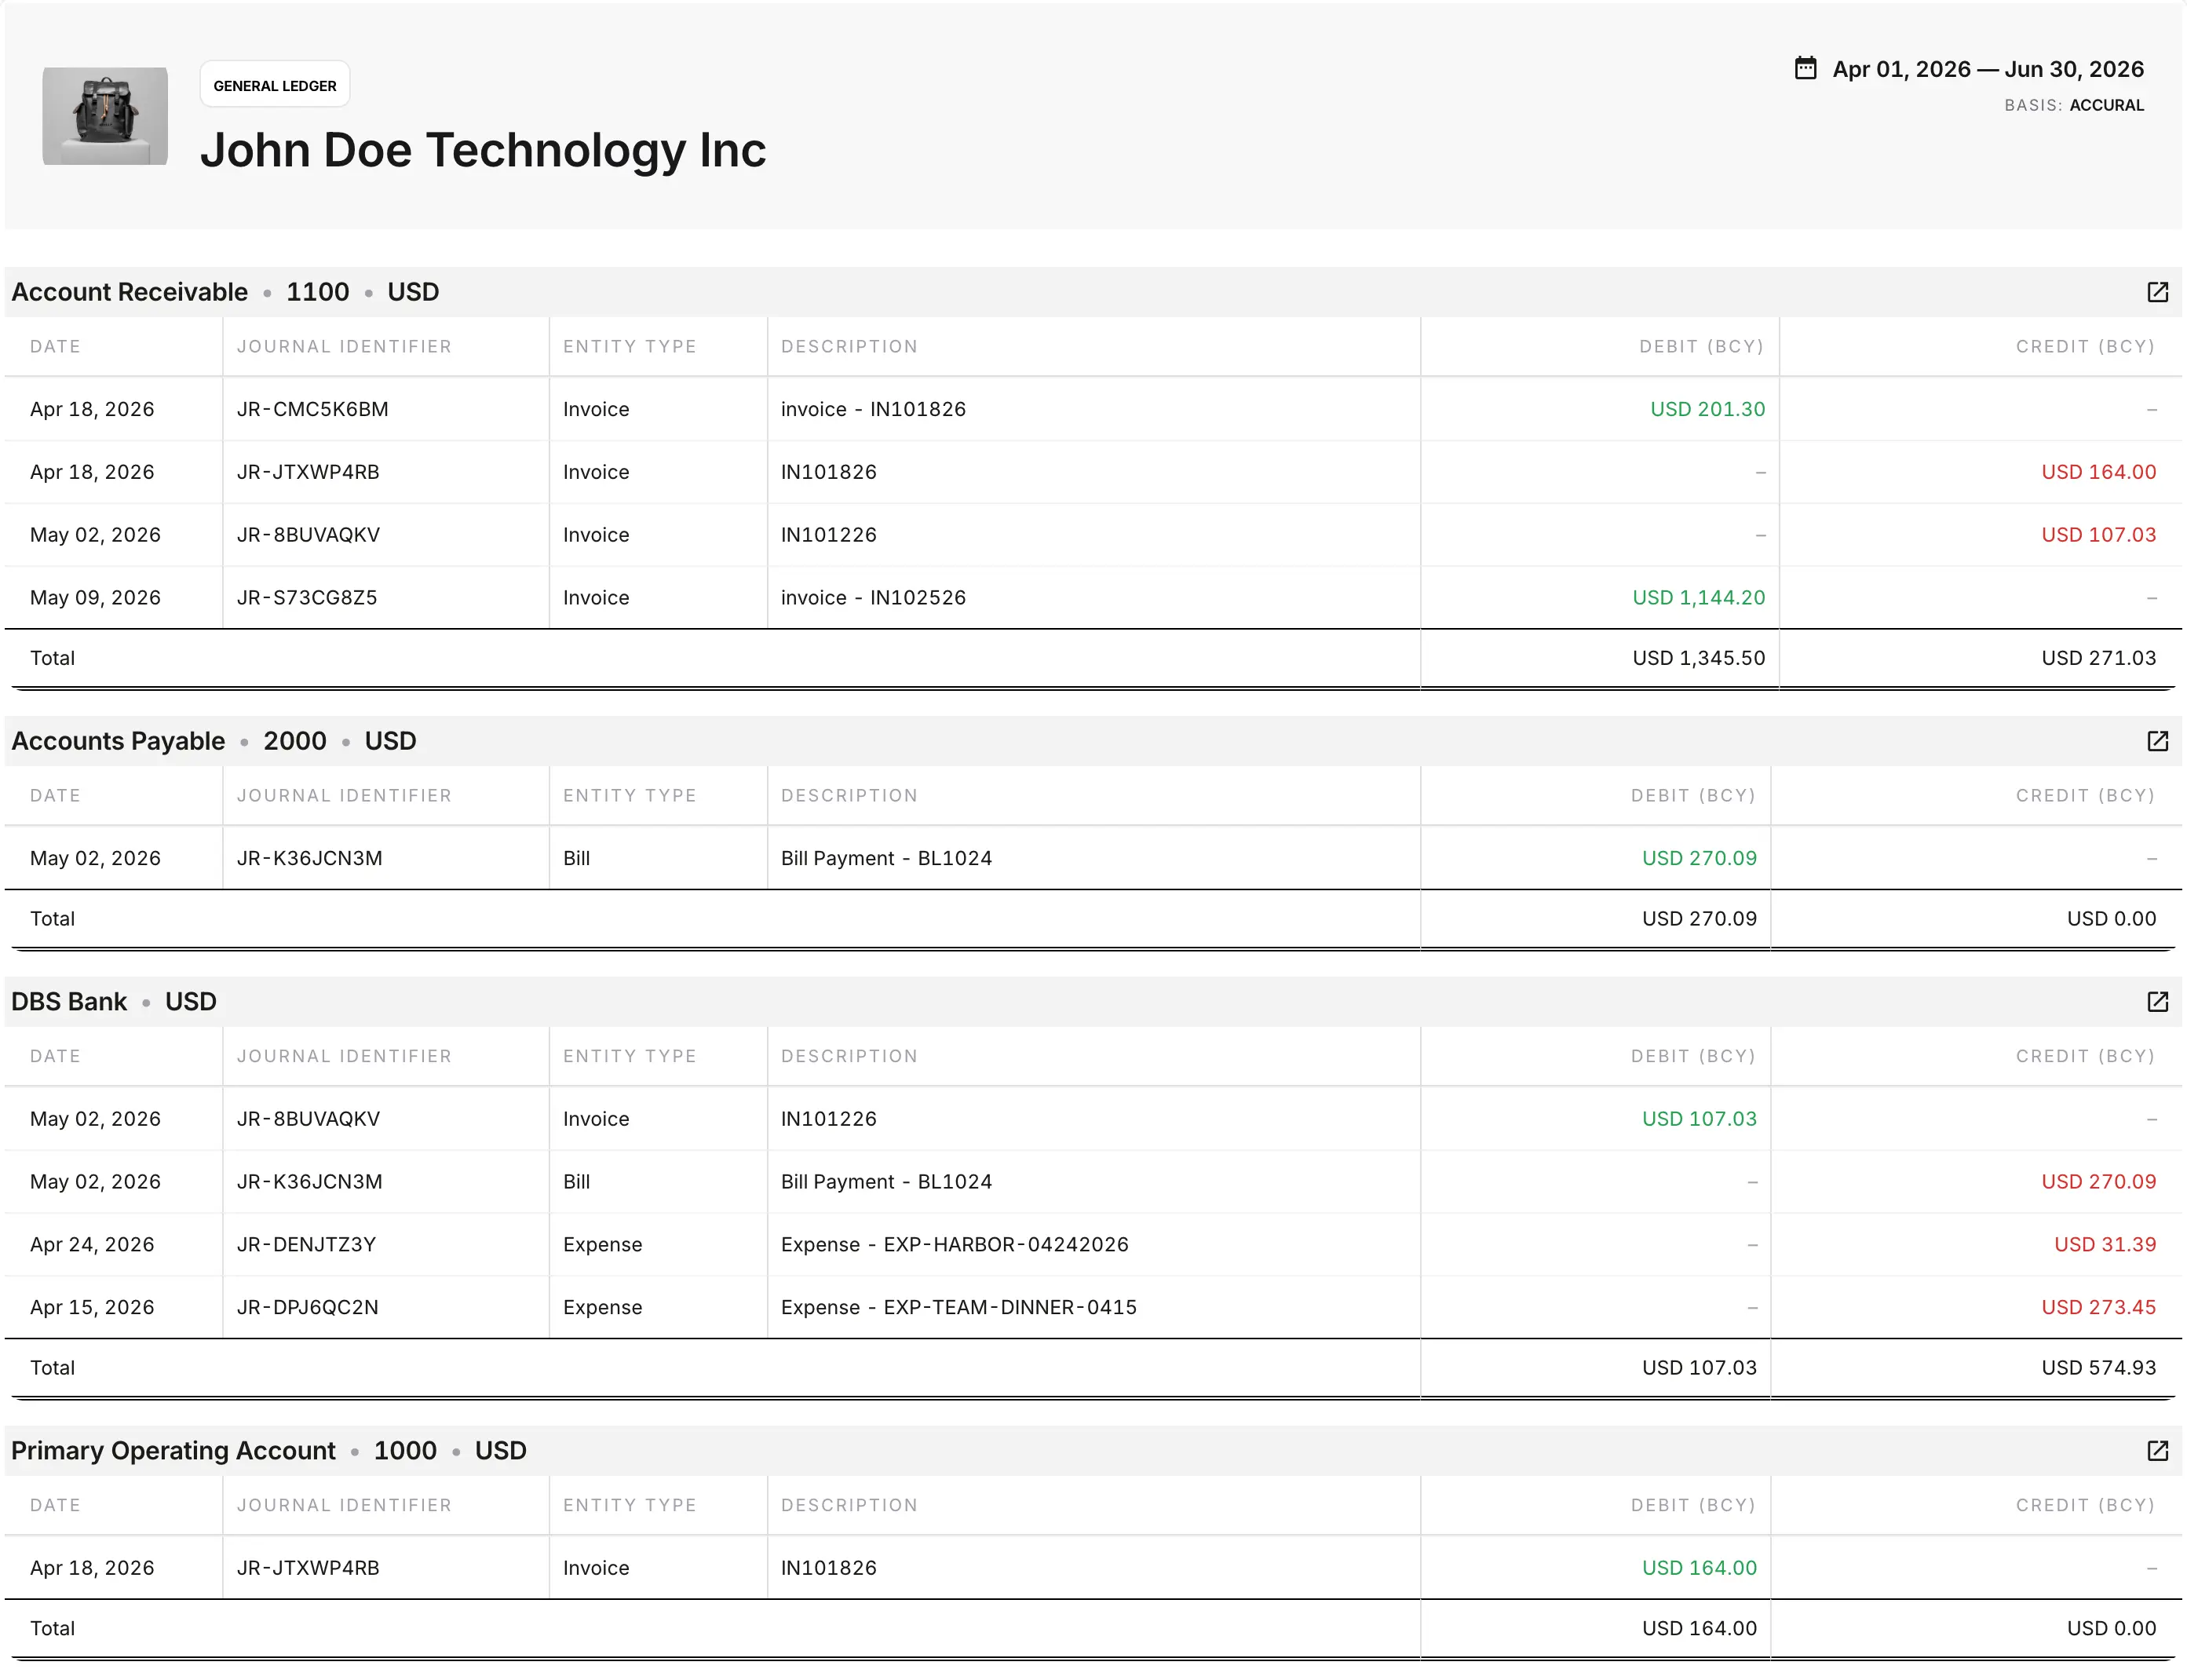Click the DBS Bank section heading
The image size is (2187, 1680).
(x=69, y=1002)
